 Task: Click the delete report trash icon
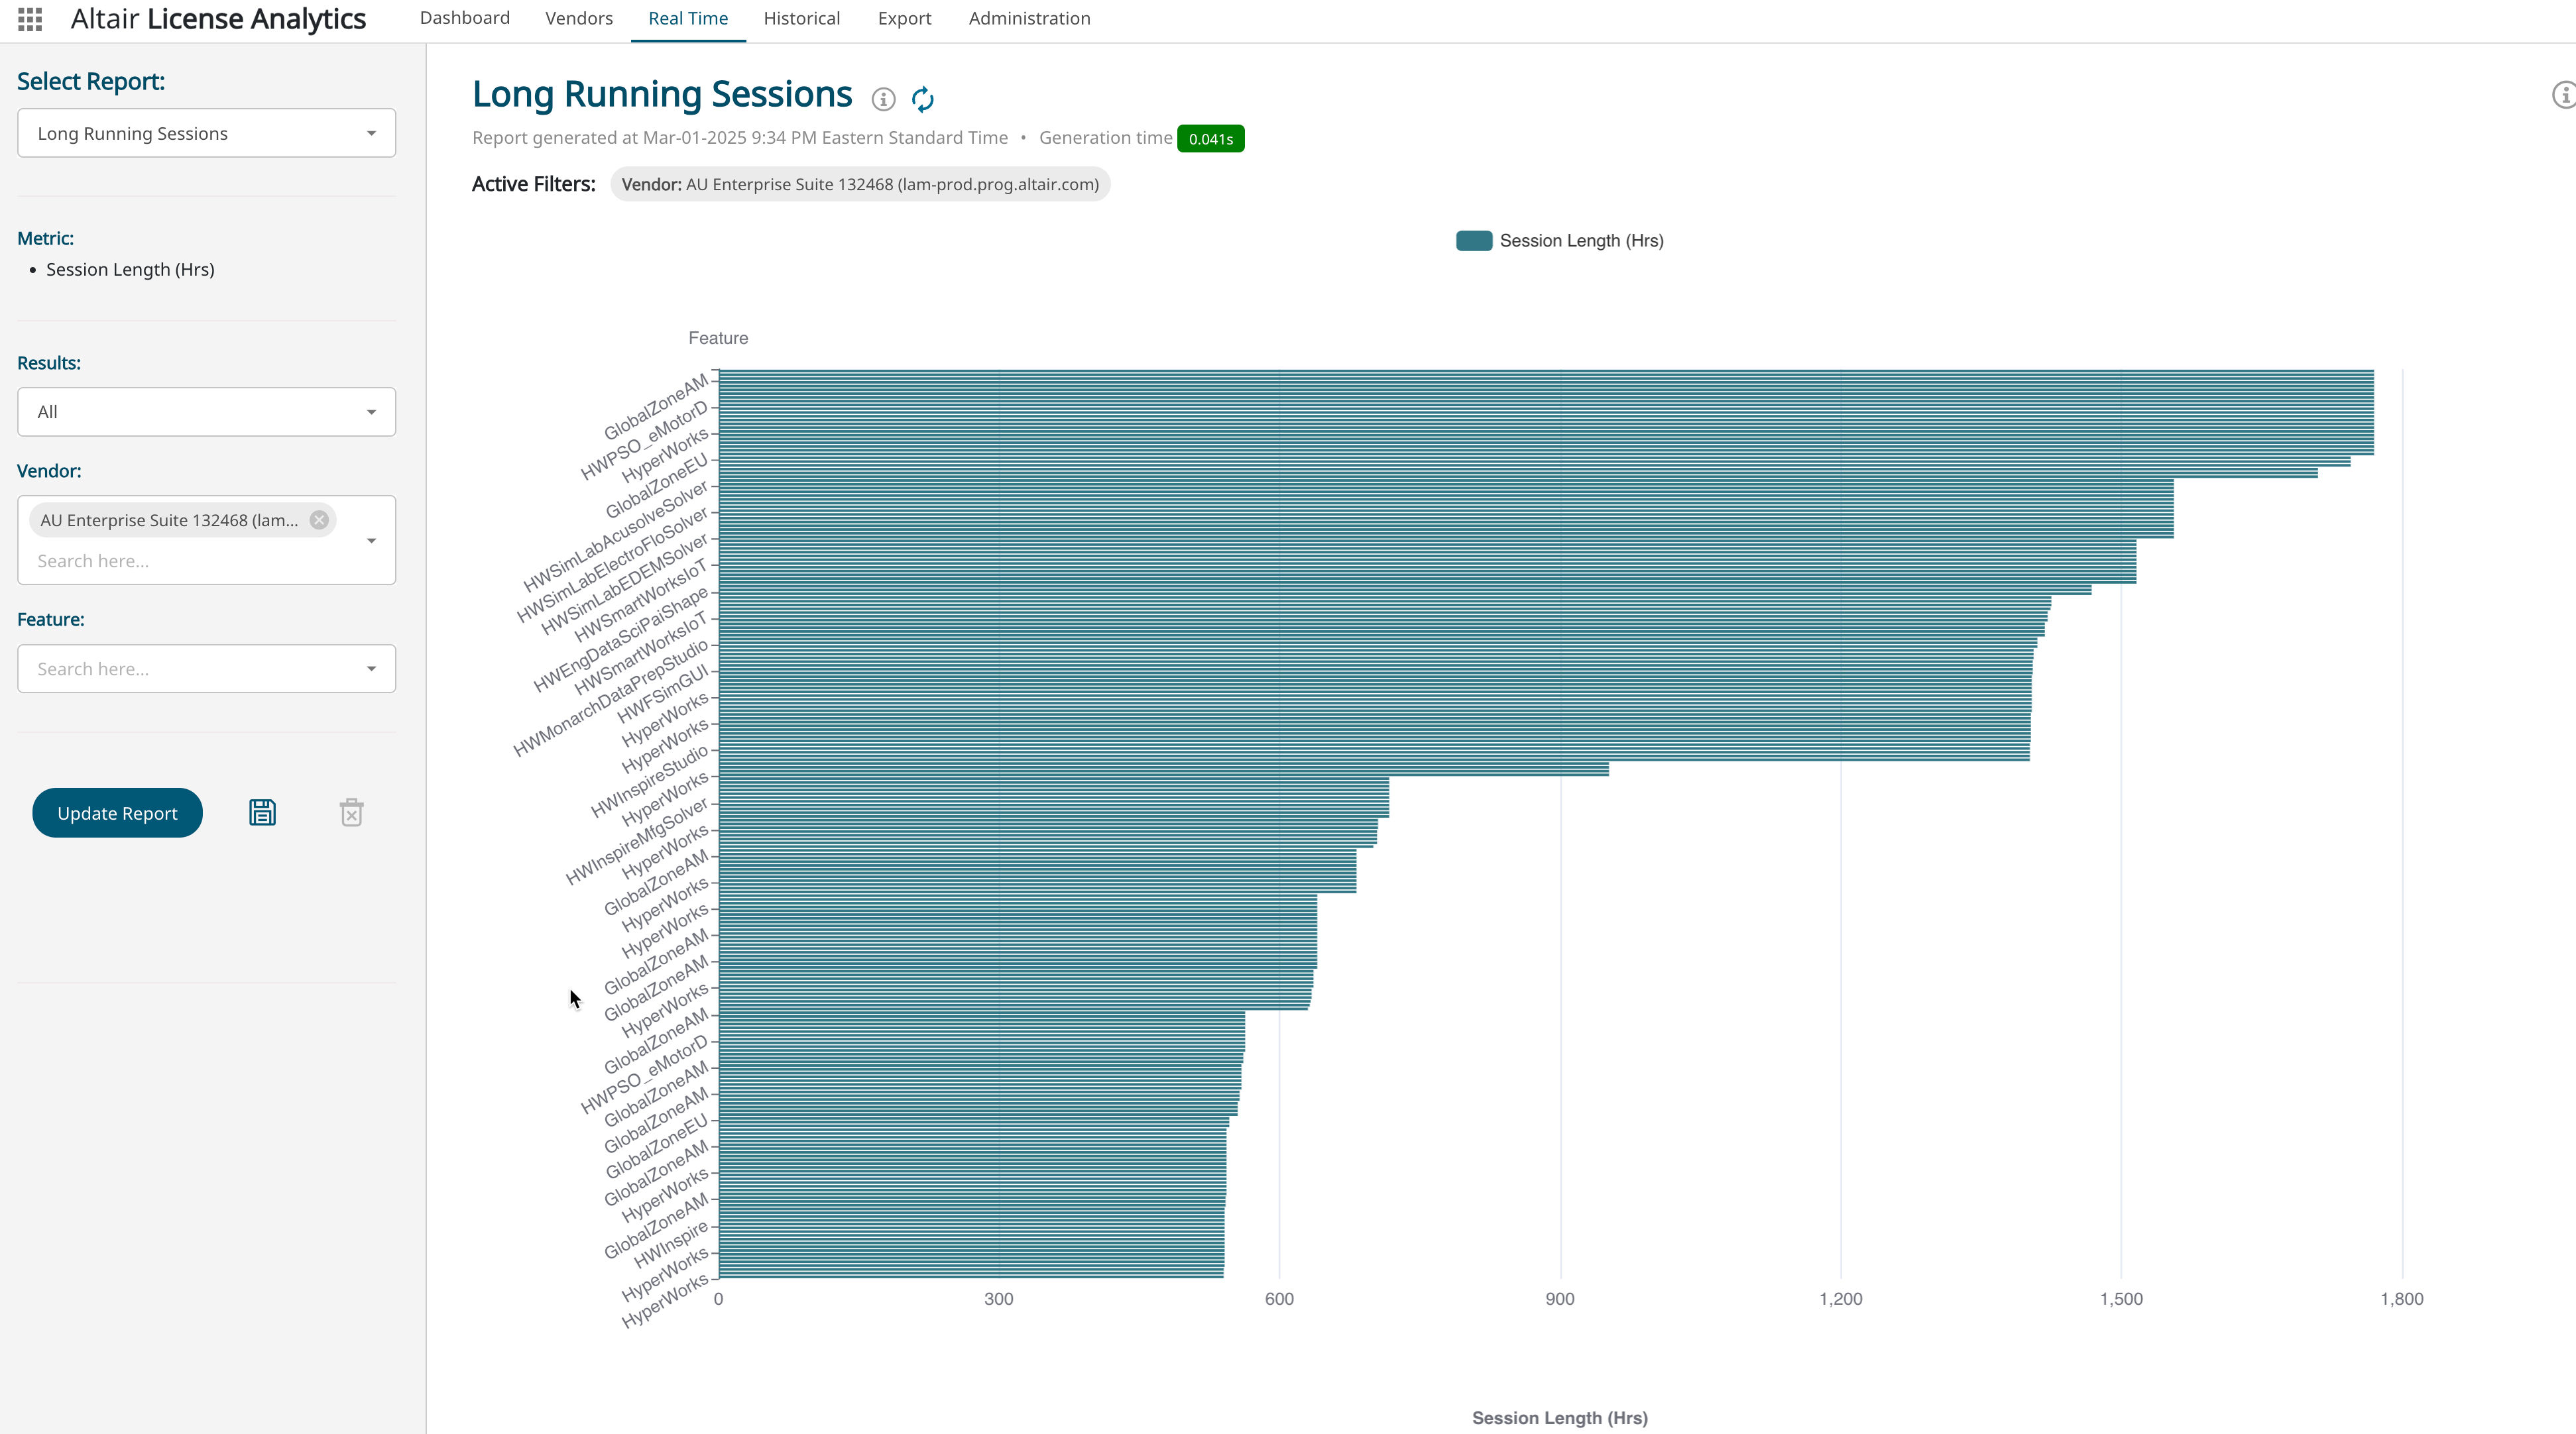tap(351, 813)
